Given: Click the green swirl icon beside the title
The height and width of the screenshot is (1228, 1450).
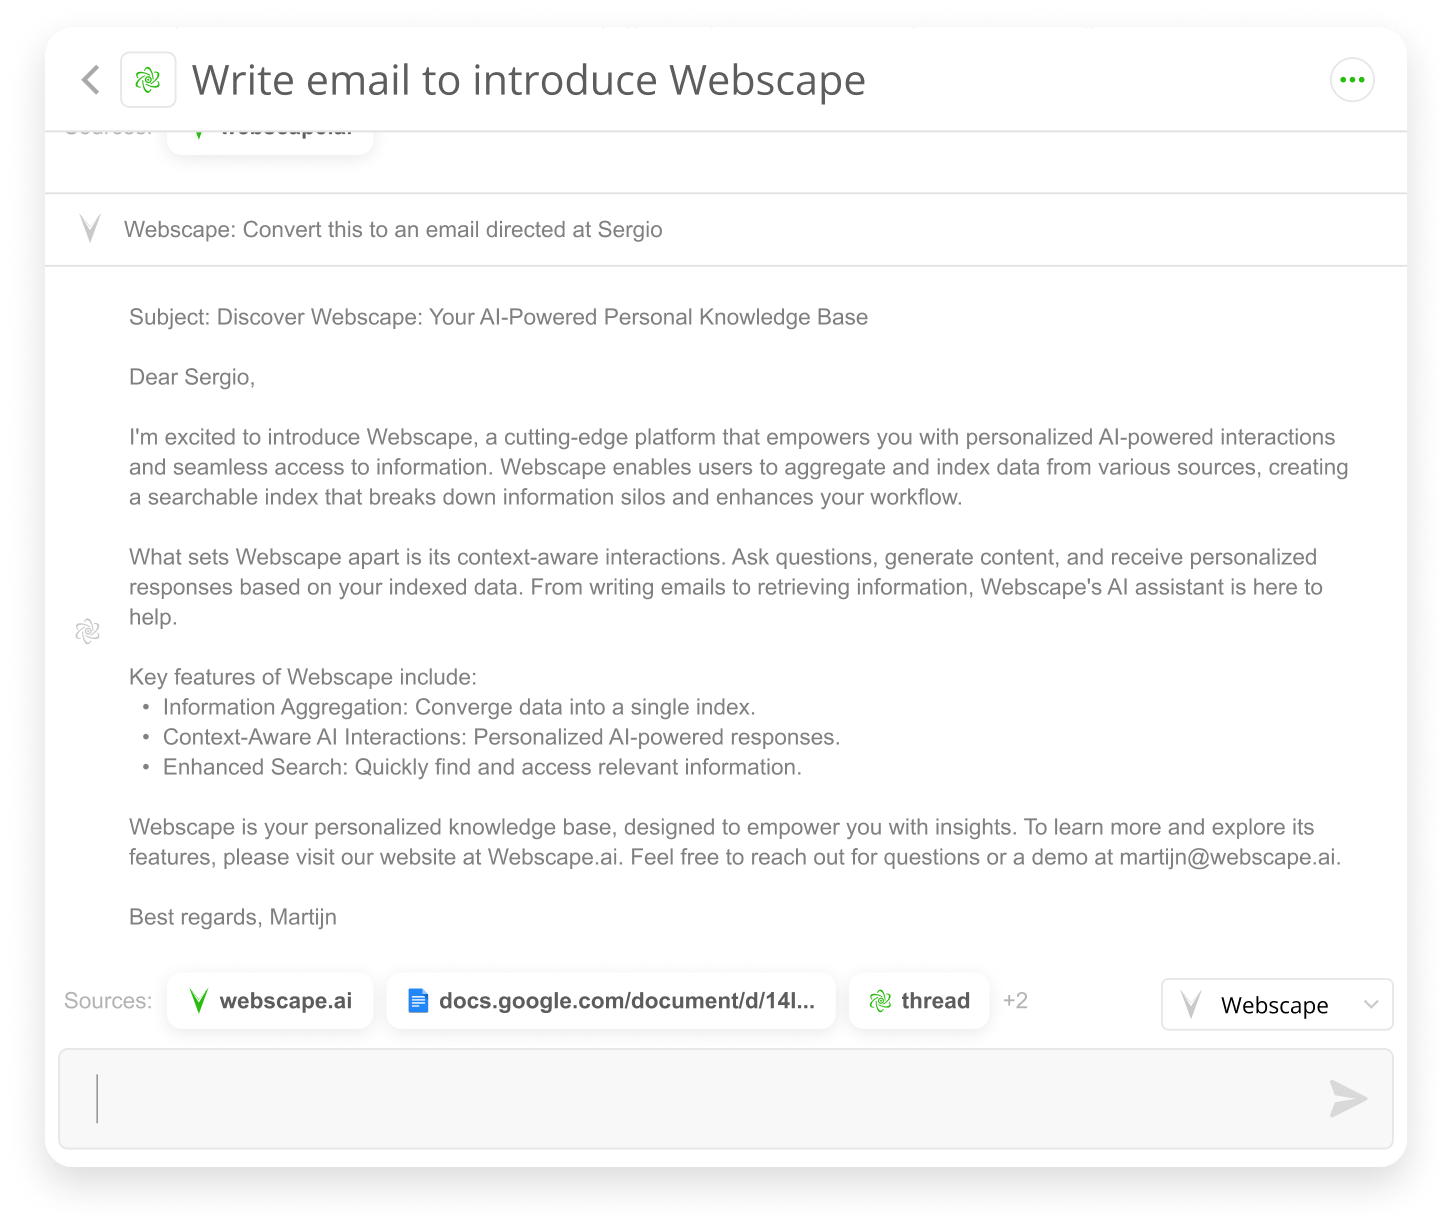Looking at the screenshot, I should click(148, 80).
